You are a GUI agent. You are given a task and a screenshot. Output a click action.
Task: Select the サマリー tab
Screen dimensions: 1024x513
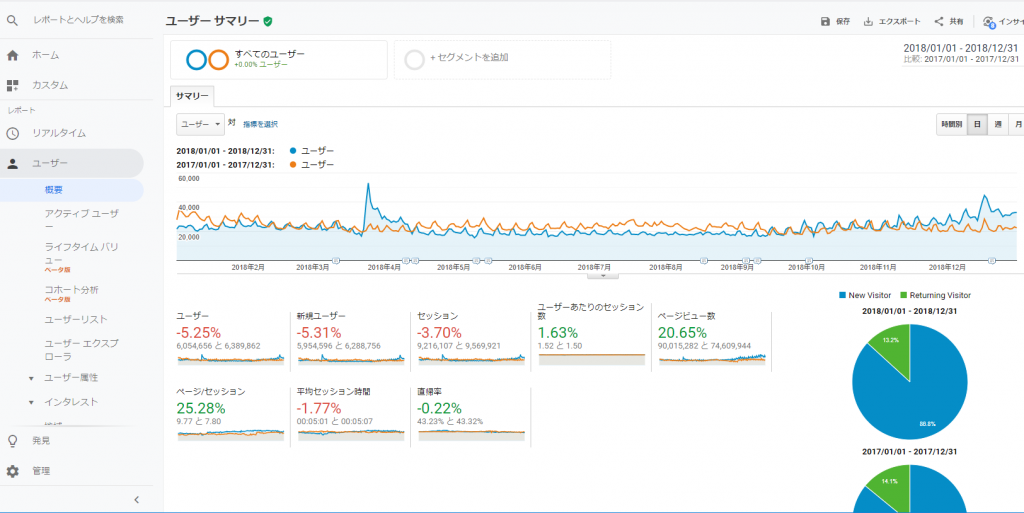point(192,96)
